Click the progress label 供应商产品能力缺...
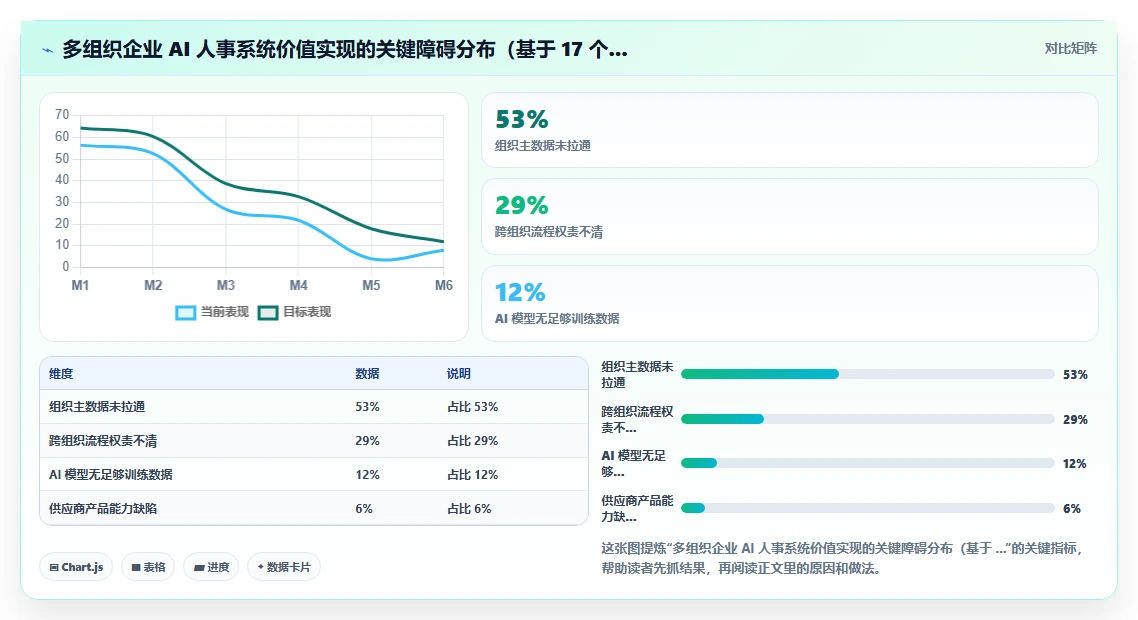 click(637, 508)
